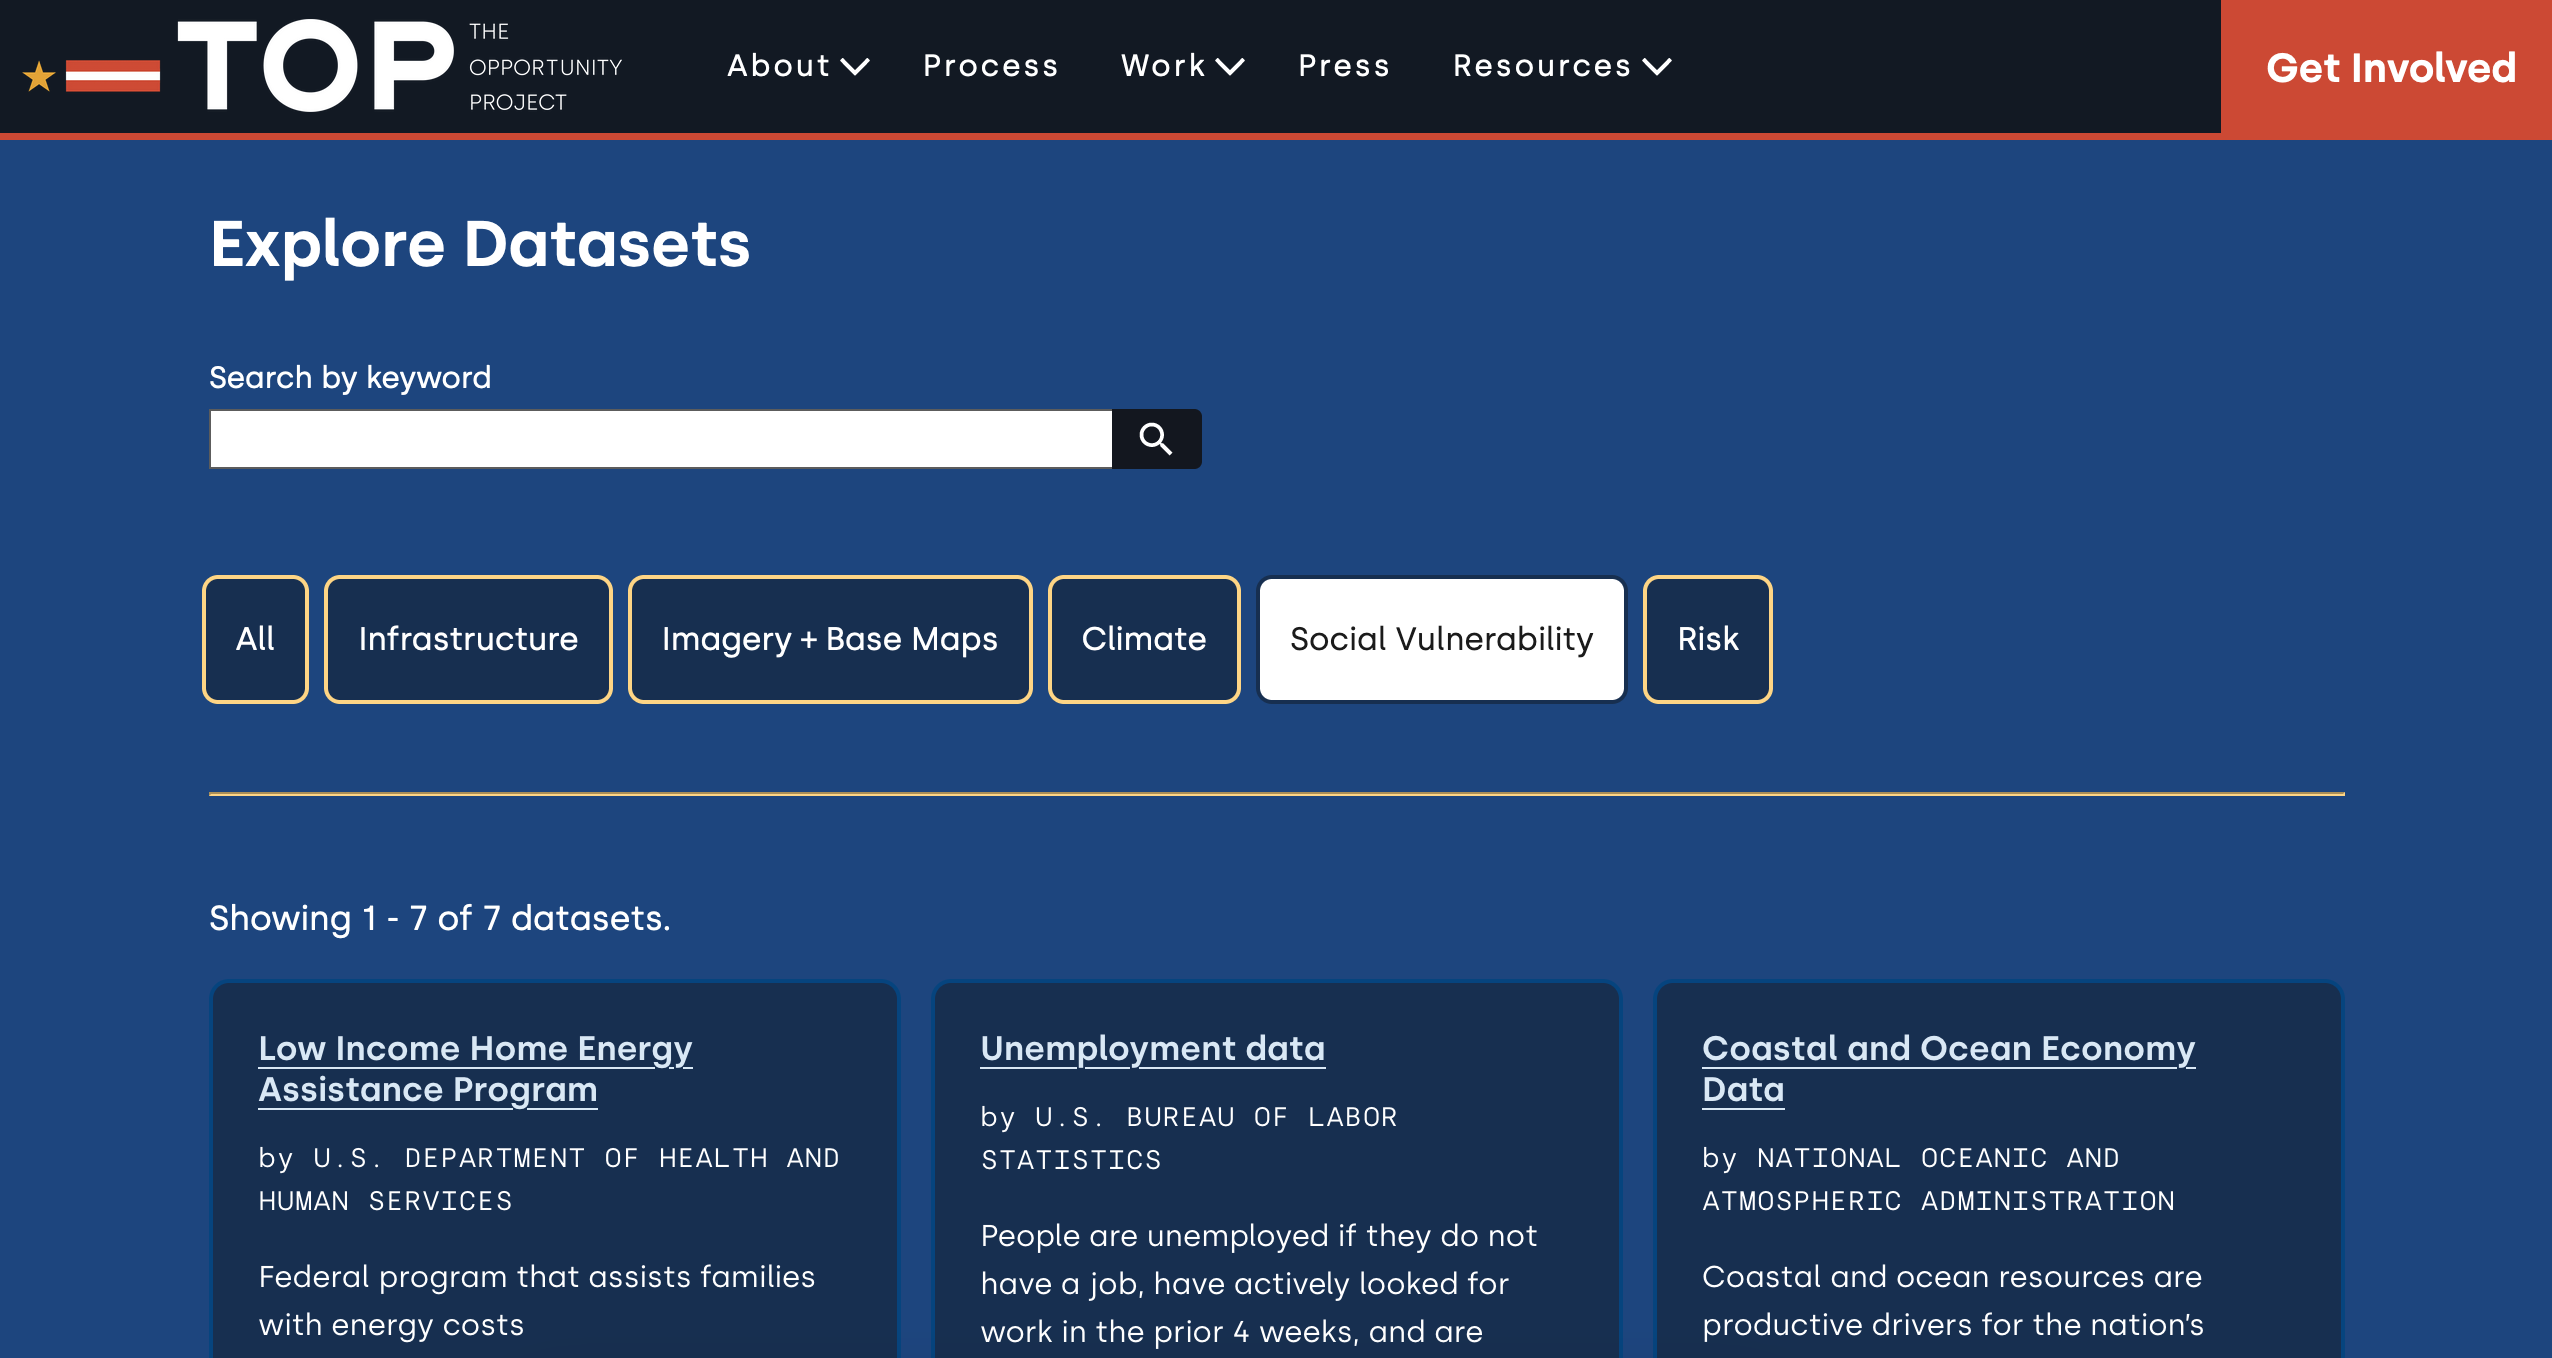
Task: Open the Work nav item
Action: tap(1163, 66)
